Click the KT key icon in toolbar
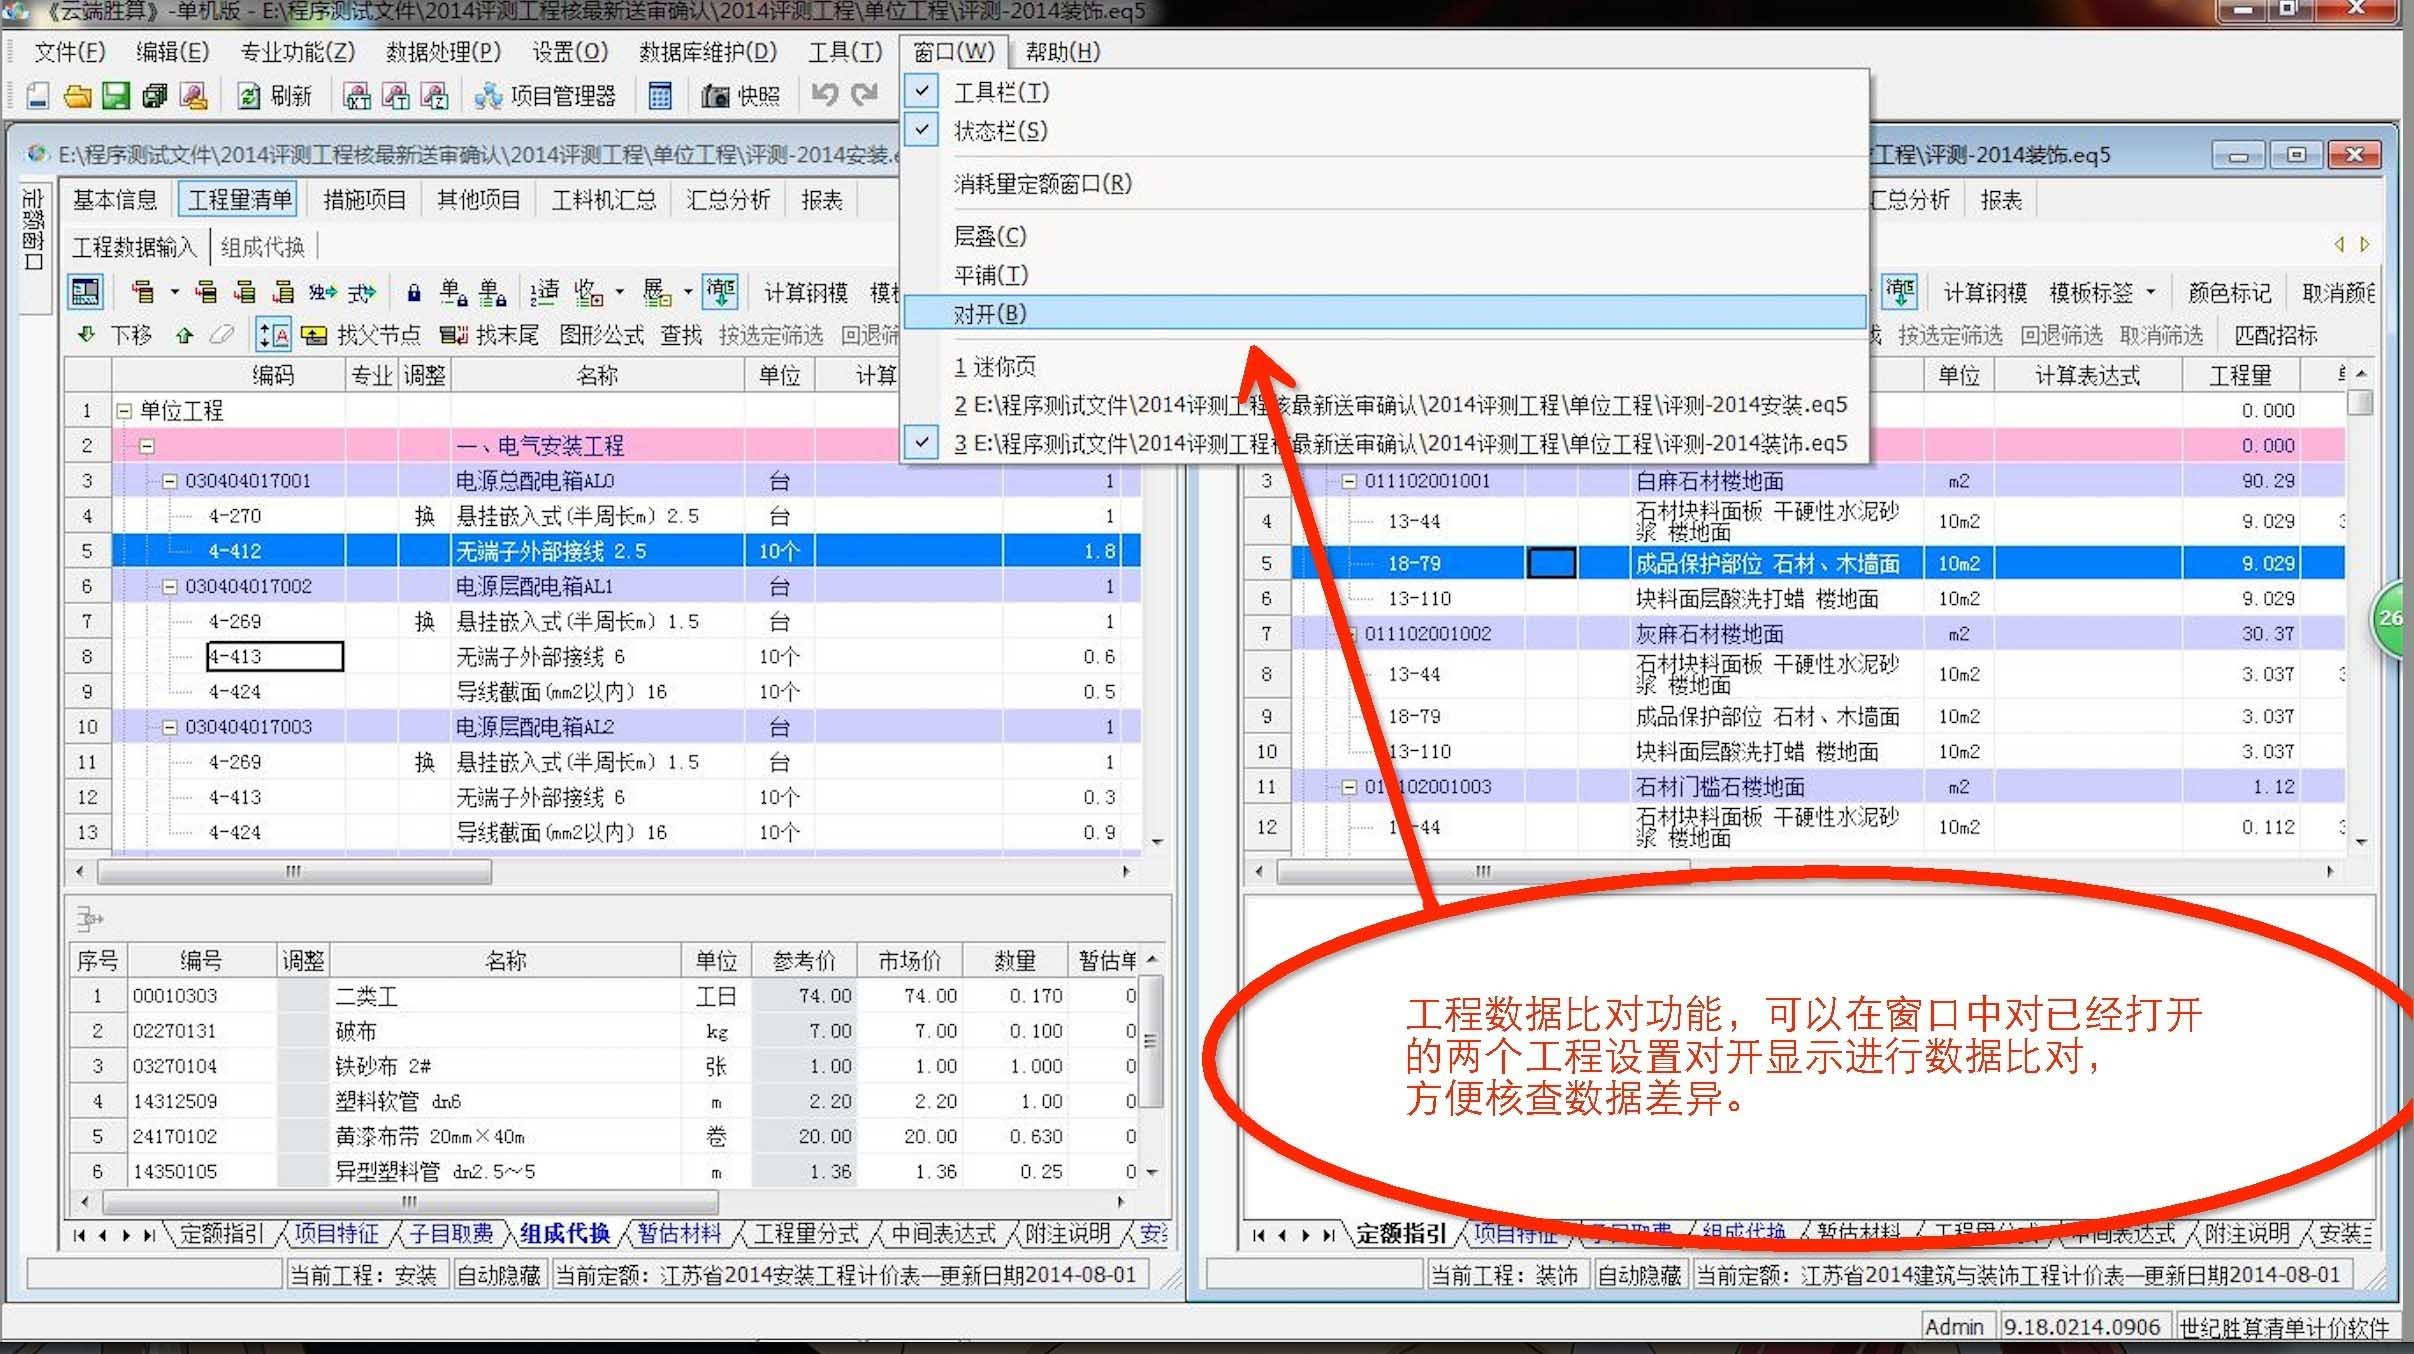 click(x=357, y=96)
